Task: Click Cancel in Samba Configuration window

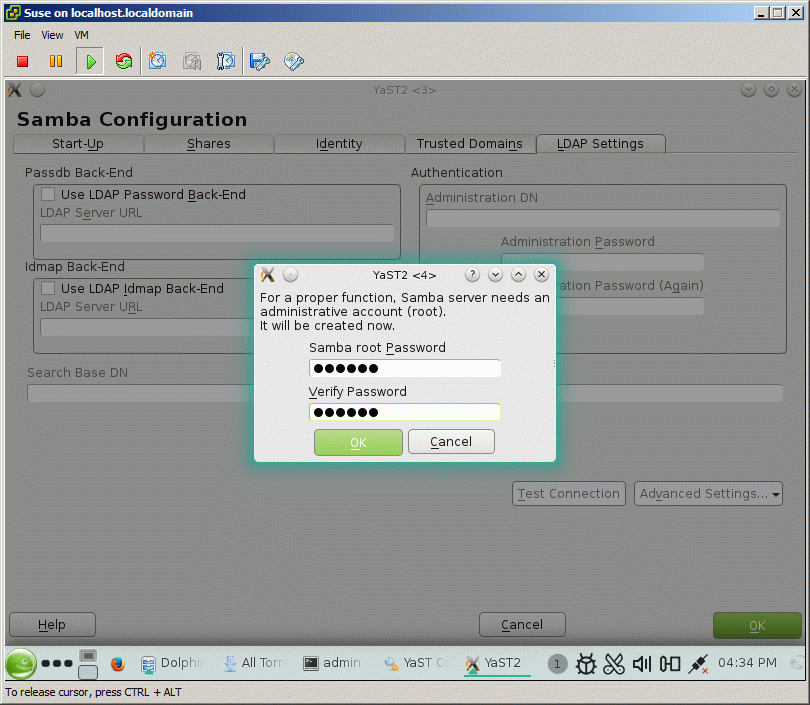Action: point(522,625)
